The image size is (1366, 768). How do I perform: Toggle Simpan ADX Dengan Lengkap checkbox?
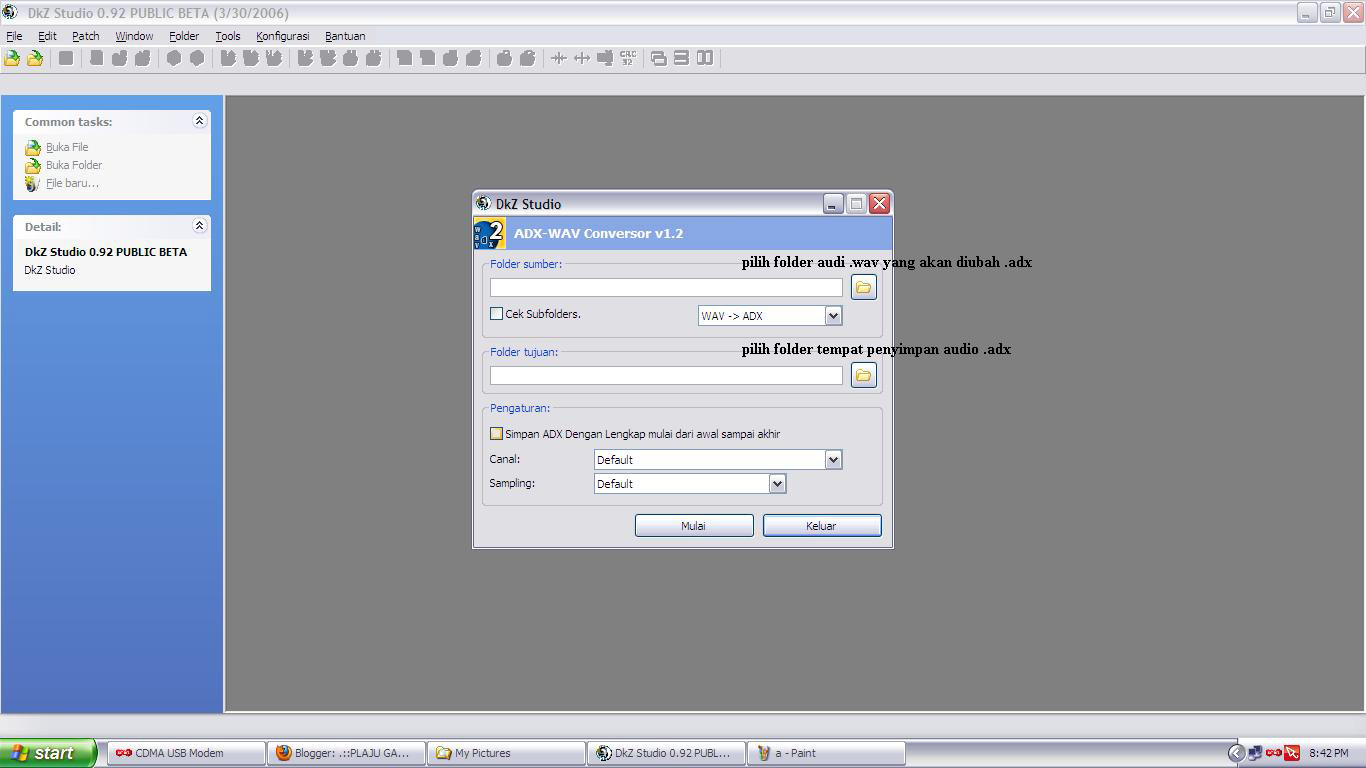tap(496, 434)
